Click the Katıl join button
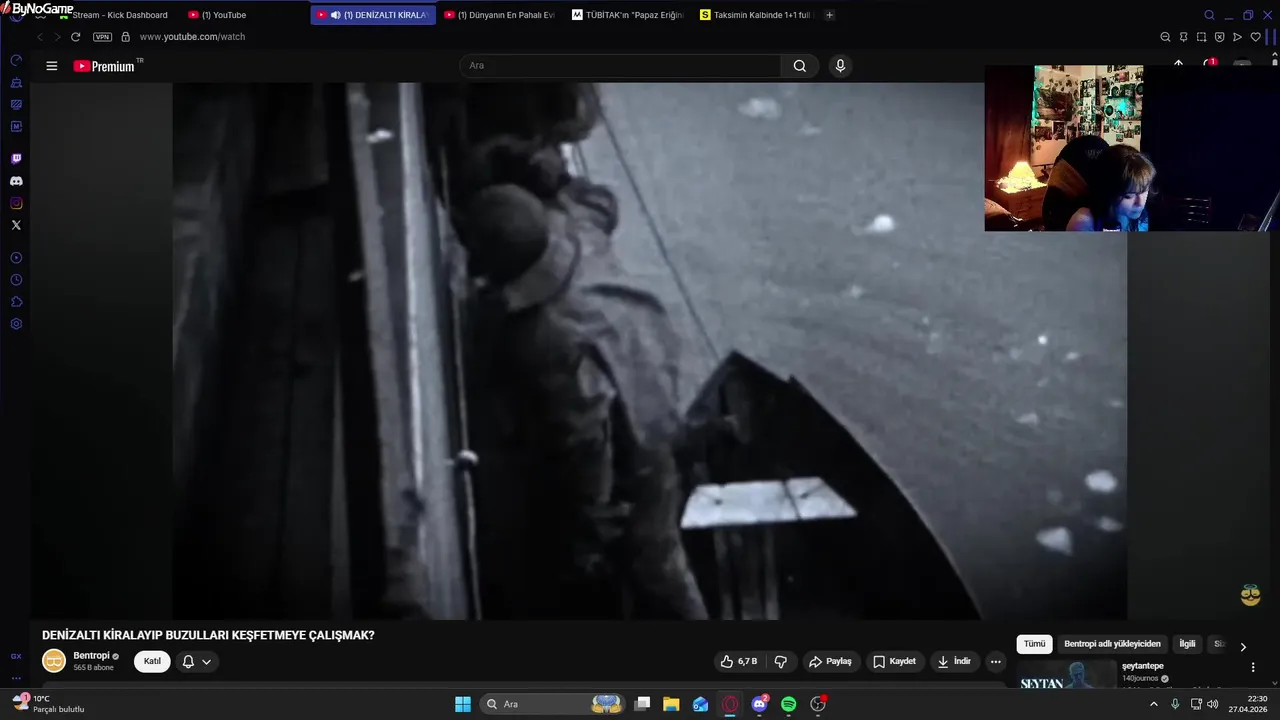 [x=152, y=661]
